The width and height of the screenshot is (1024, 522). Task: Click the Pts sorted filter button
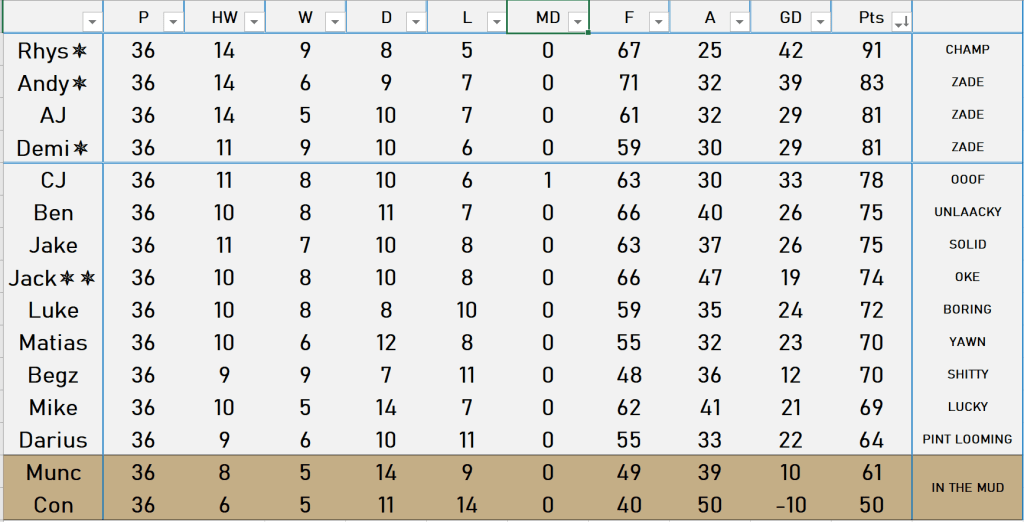coord(900,21)
